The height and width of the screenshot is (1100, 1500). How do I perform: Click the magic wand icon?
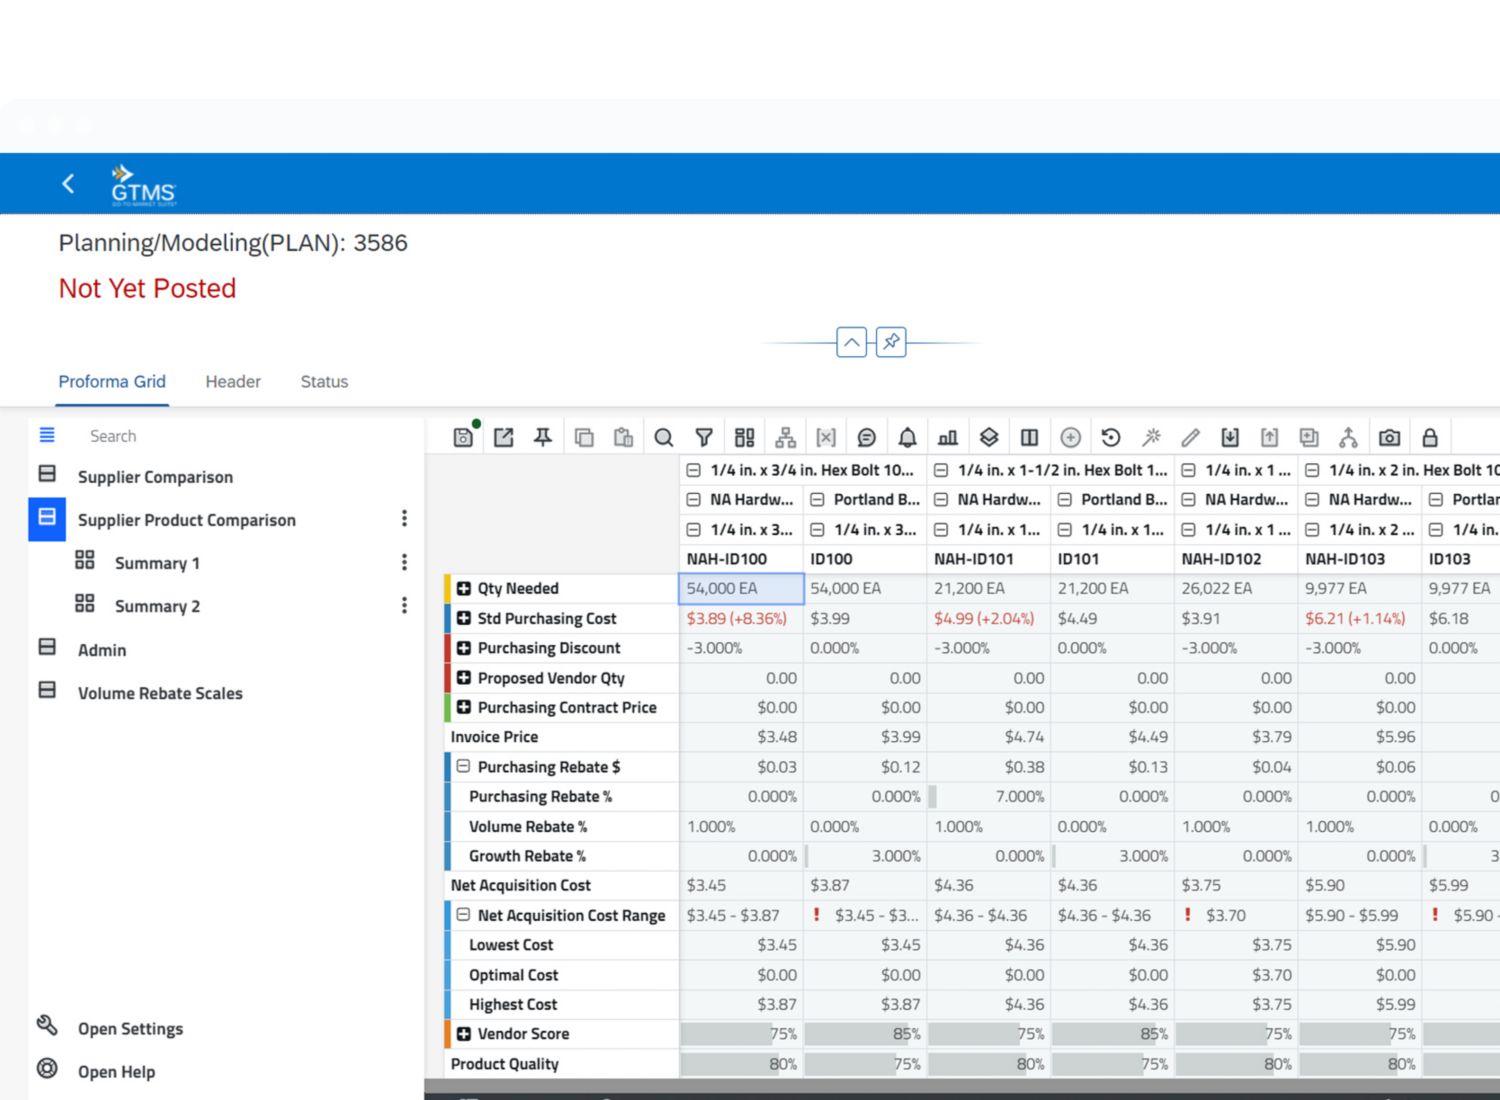pos(1151,437)
